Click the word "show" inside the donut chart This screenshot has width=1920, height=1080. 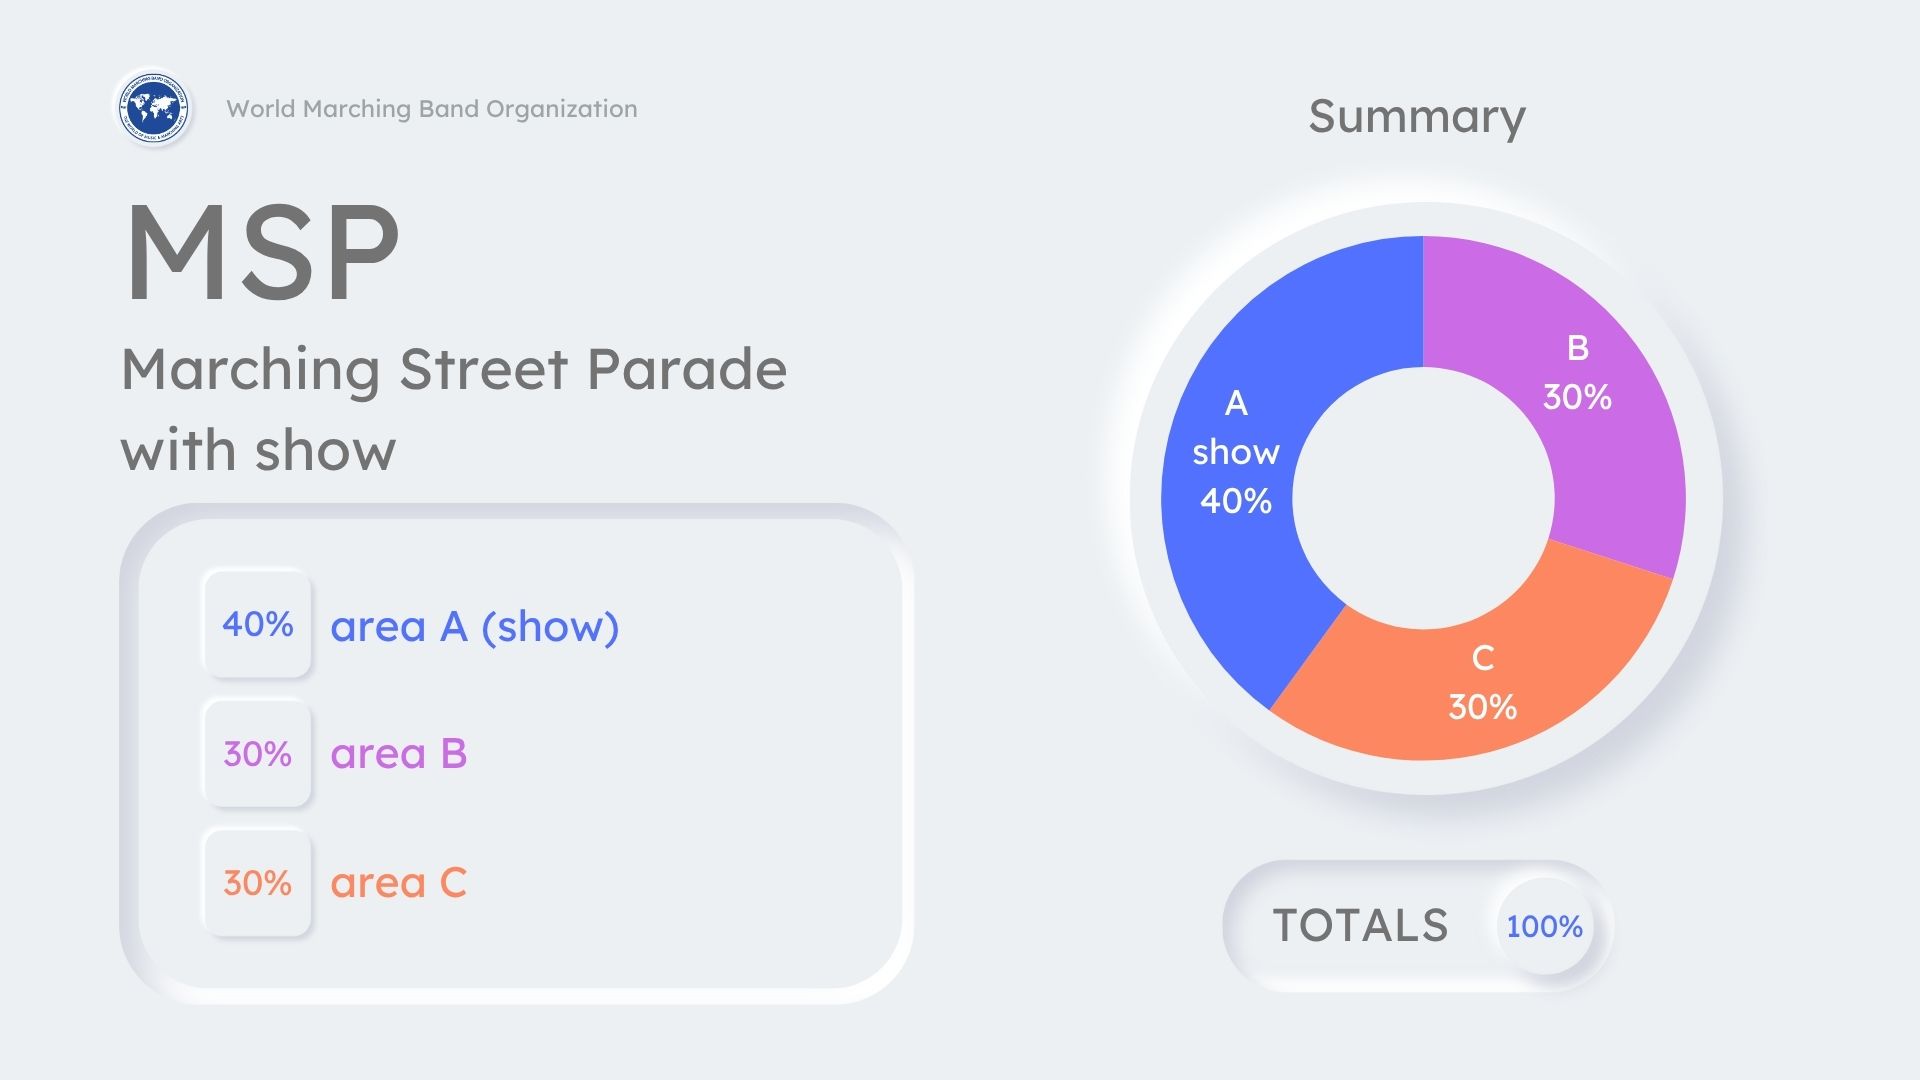point(1236,452)
